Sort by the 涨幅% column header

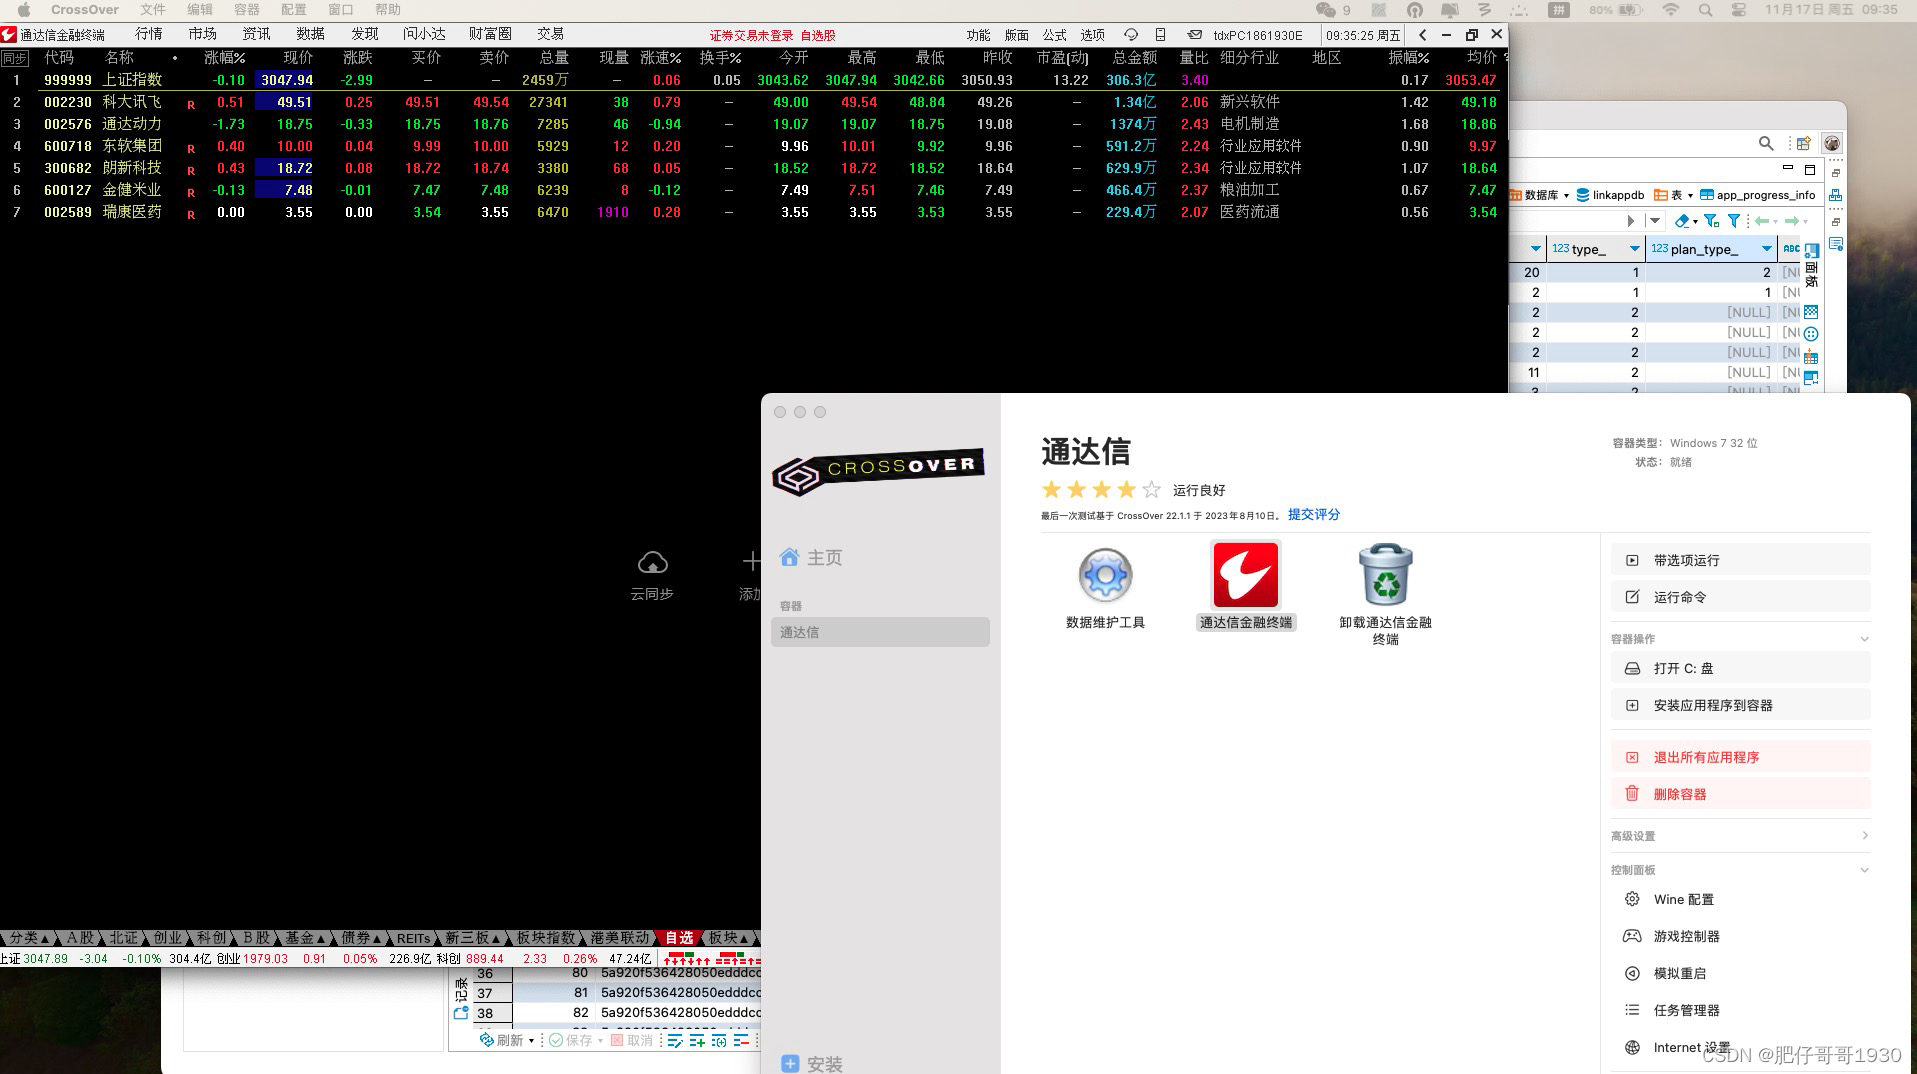[x=224, y=57]
